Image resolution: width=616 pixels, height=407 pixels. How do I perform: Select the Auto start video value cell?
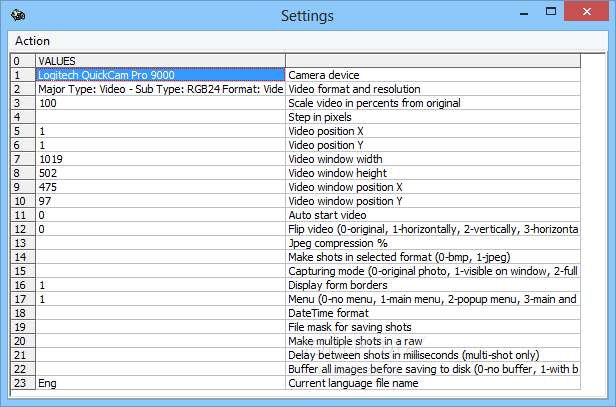click(x=160, y=215)
